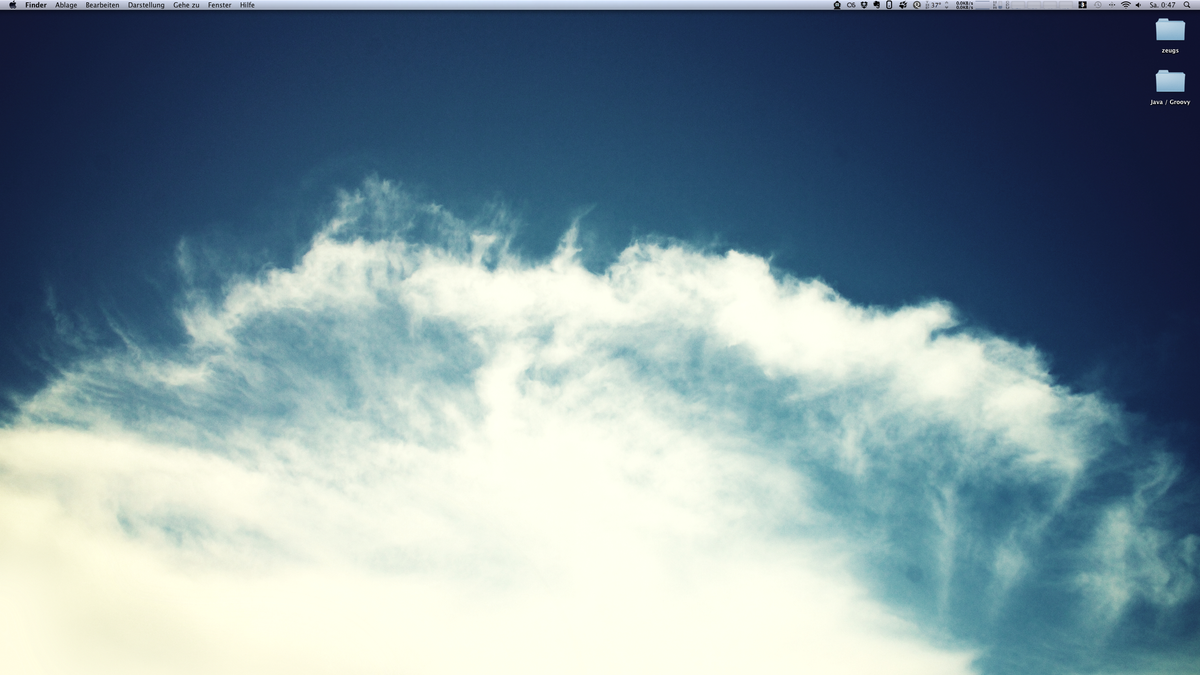Click the Evernote elephant icon
The height and width of the screenshot is (675, 1200).
click(x=877, y=5)
